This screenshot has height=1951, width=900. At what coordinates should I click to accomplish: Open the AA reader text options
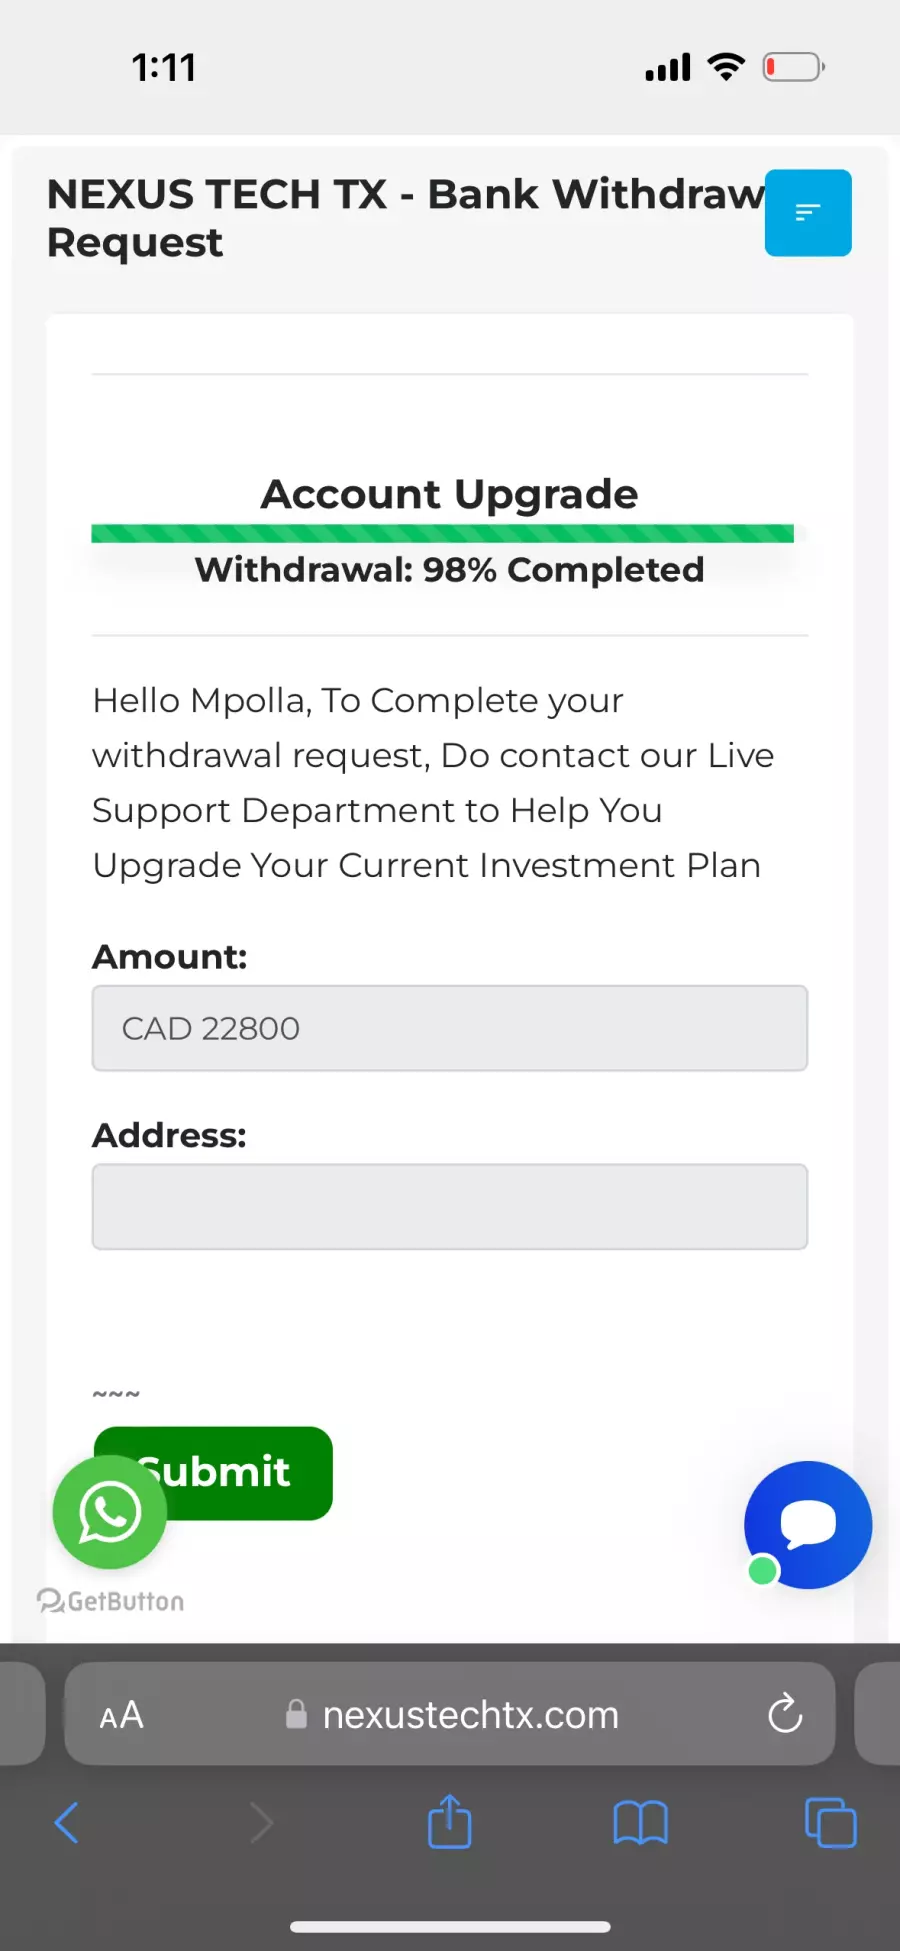coord(122,1715)
